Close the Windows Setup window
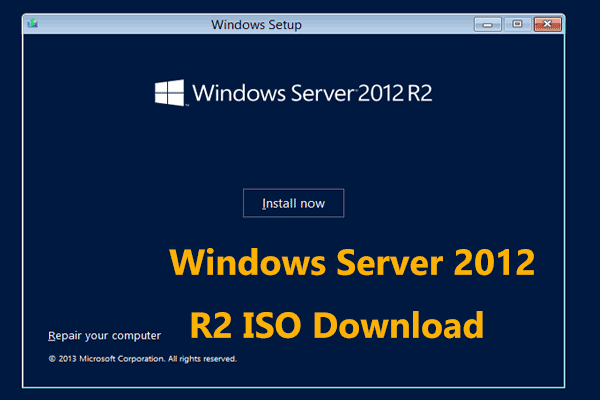Viewport: 600px width, 400px height. coord(548,24)
